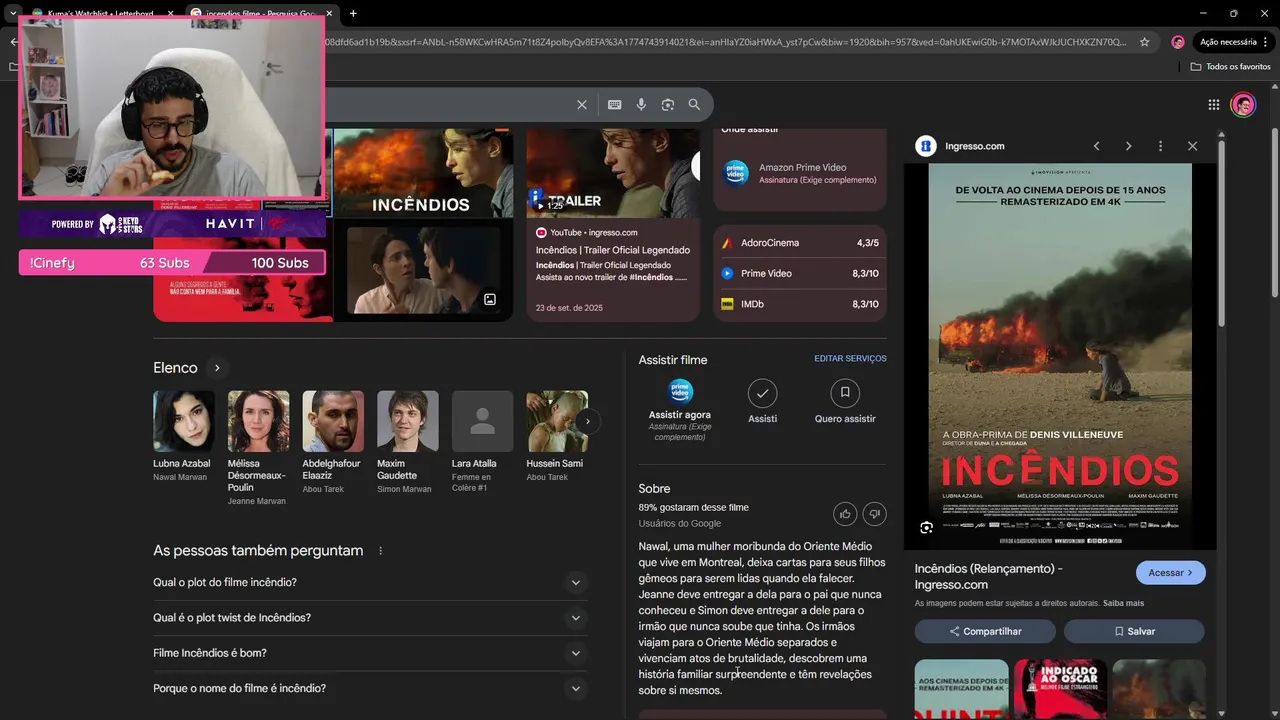Open the AdoroCinema rating 4,3/5

click(800, 243)
